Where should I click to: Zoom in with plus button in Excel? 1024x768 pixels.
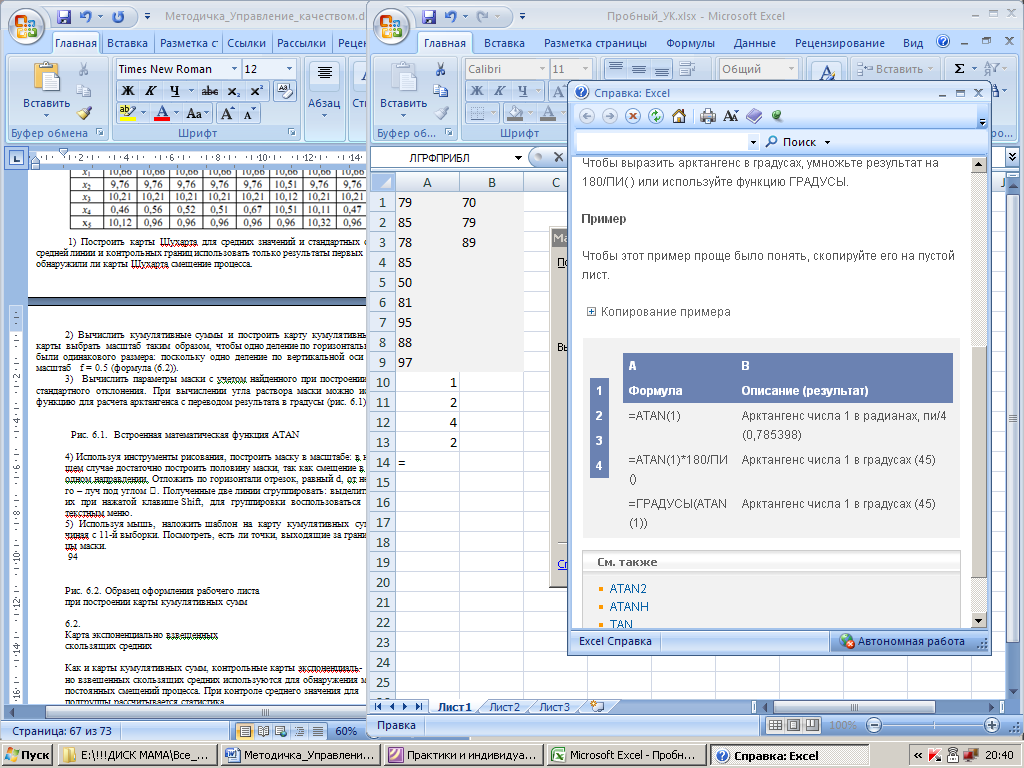tap(991, 725)
